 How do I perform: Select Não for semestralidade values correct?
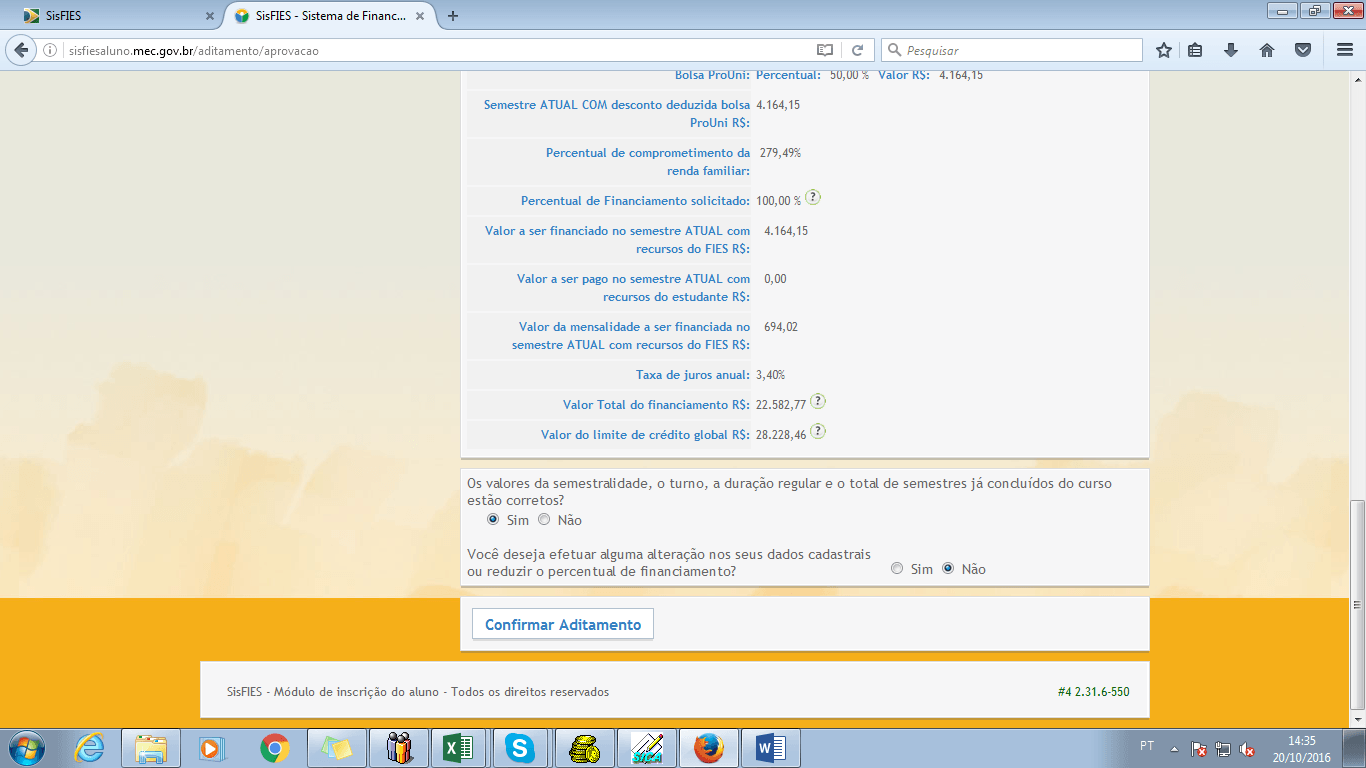(x=544, y=520)
